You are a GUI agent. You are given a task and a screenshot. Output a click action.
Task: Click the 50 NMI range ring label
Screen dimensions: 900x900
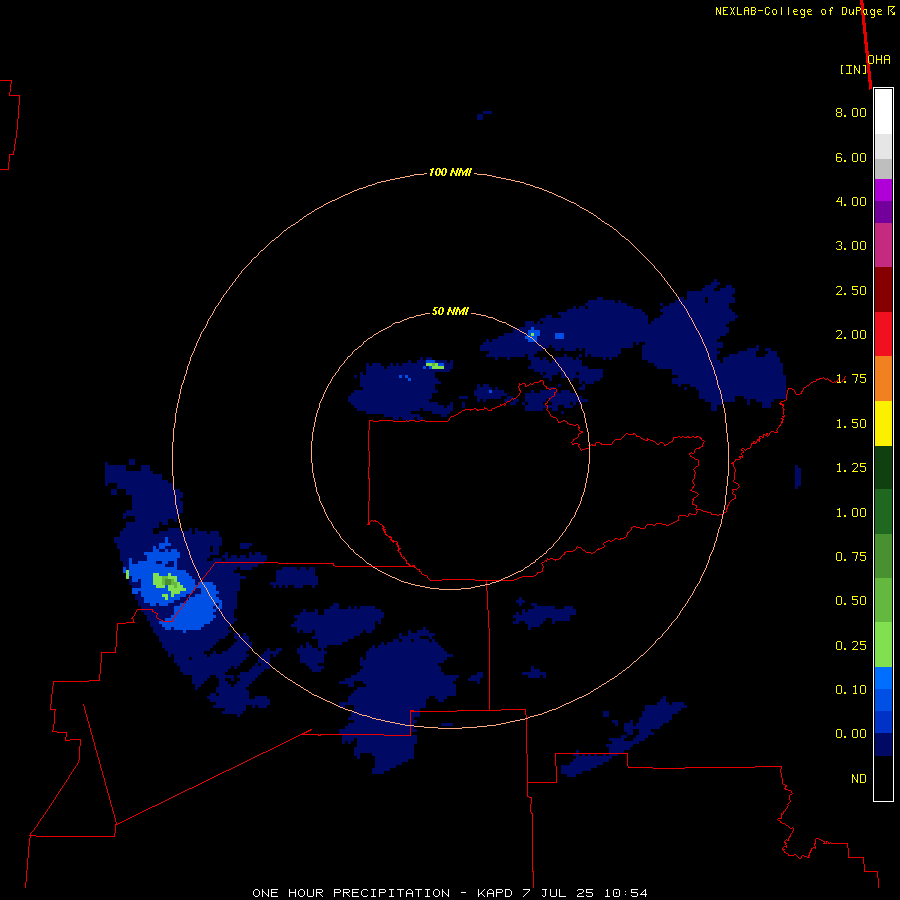[450, 312]
